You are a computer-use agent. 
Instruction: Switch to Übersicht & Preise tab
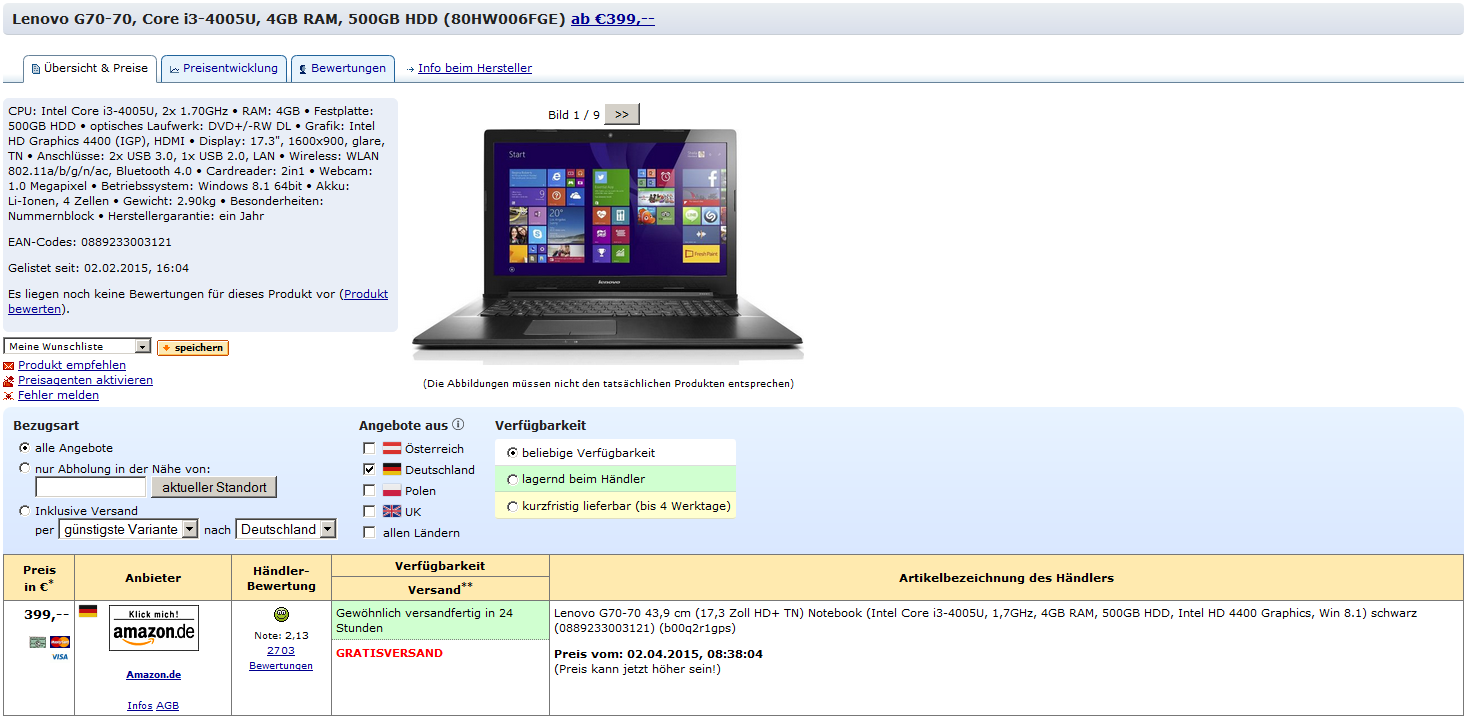click(90, 68)
